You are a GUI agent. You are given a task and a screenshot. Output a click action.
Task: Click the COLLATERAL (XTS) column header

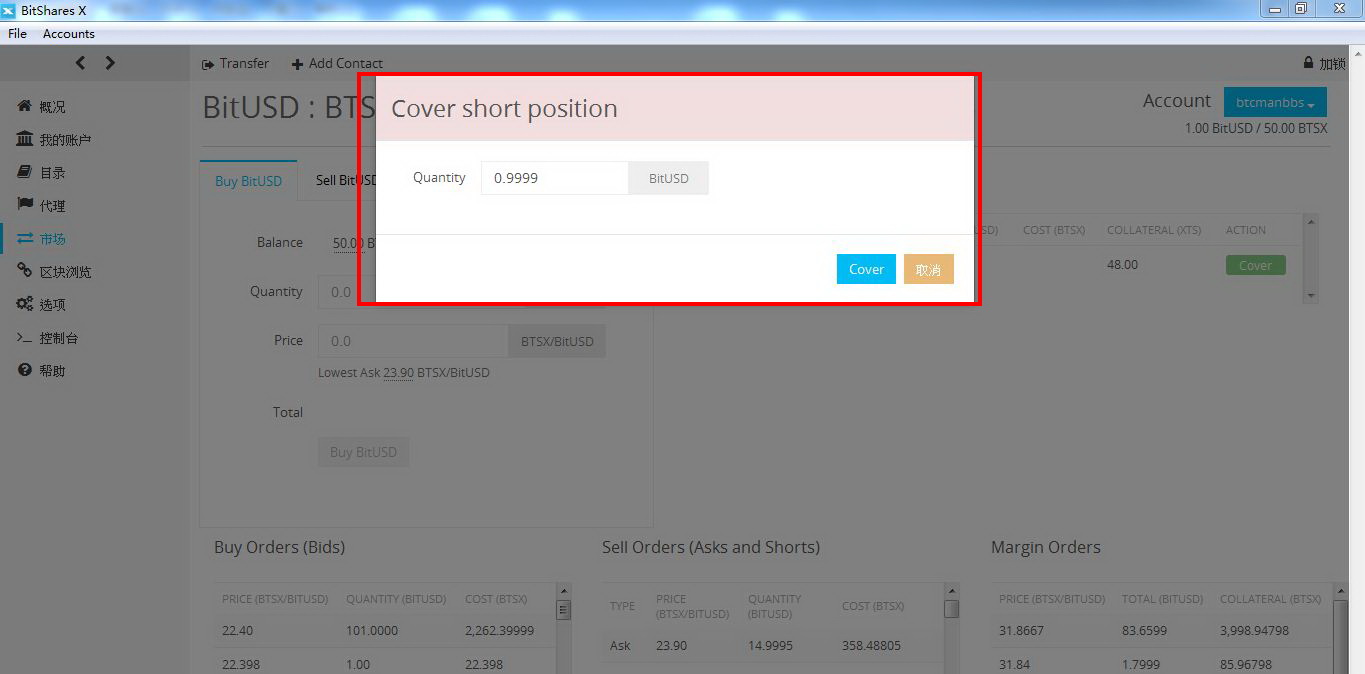point(1154,230)
